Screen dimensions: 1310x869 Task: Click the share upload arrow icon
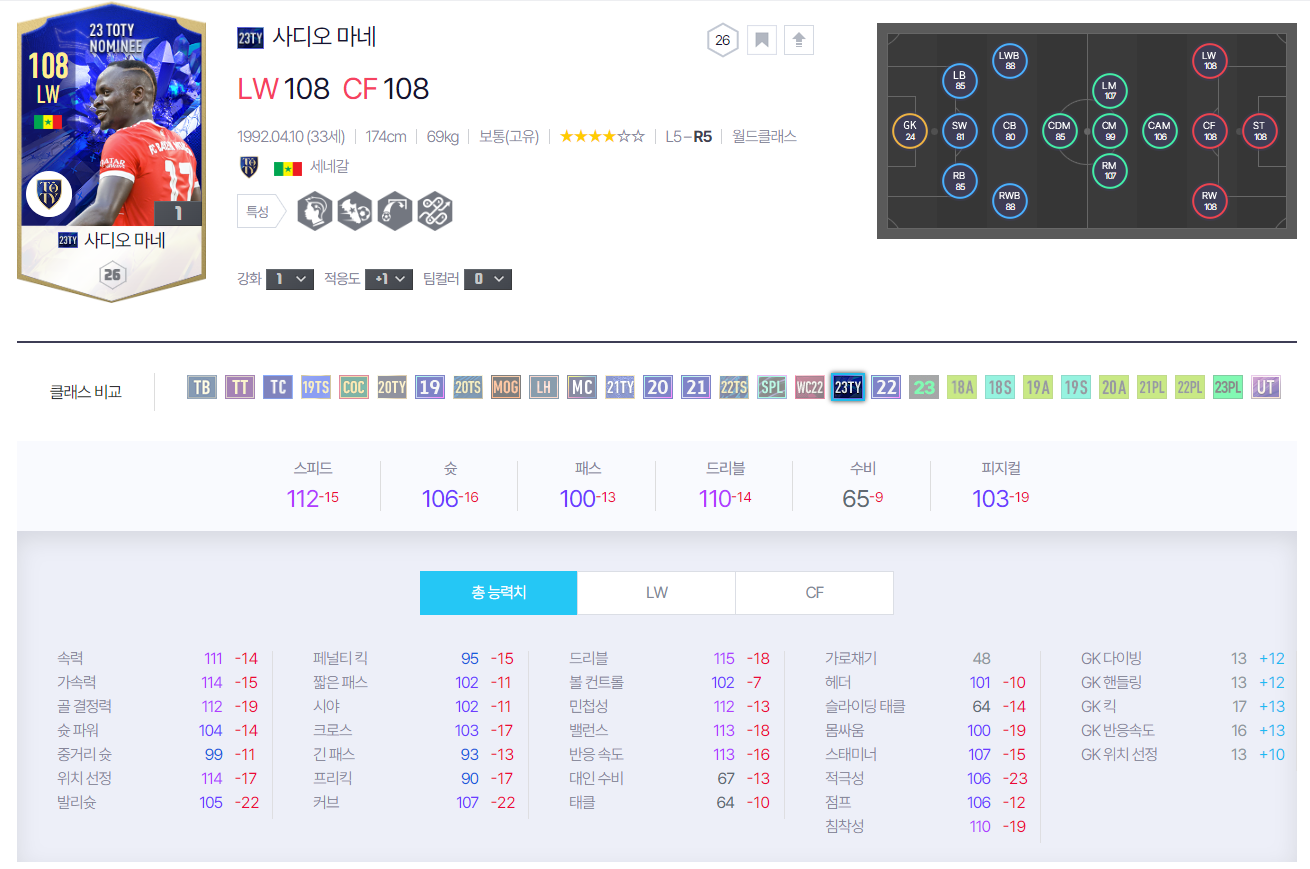[x=798, y=40]
